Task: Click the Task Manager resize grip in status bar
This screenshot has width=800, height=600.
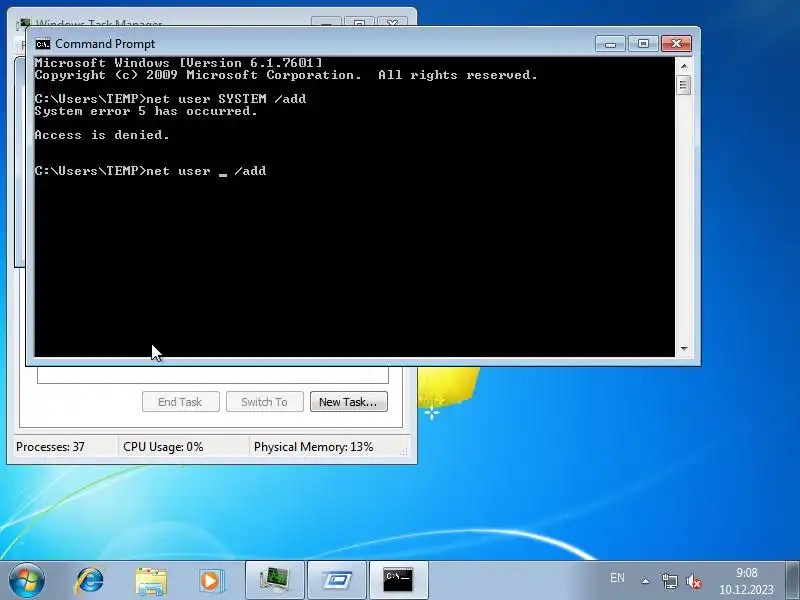Action: [403, 451]
